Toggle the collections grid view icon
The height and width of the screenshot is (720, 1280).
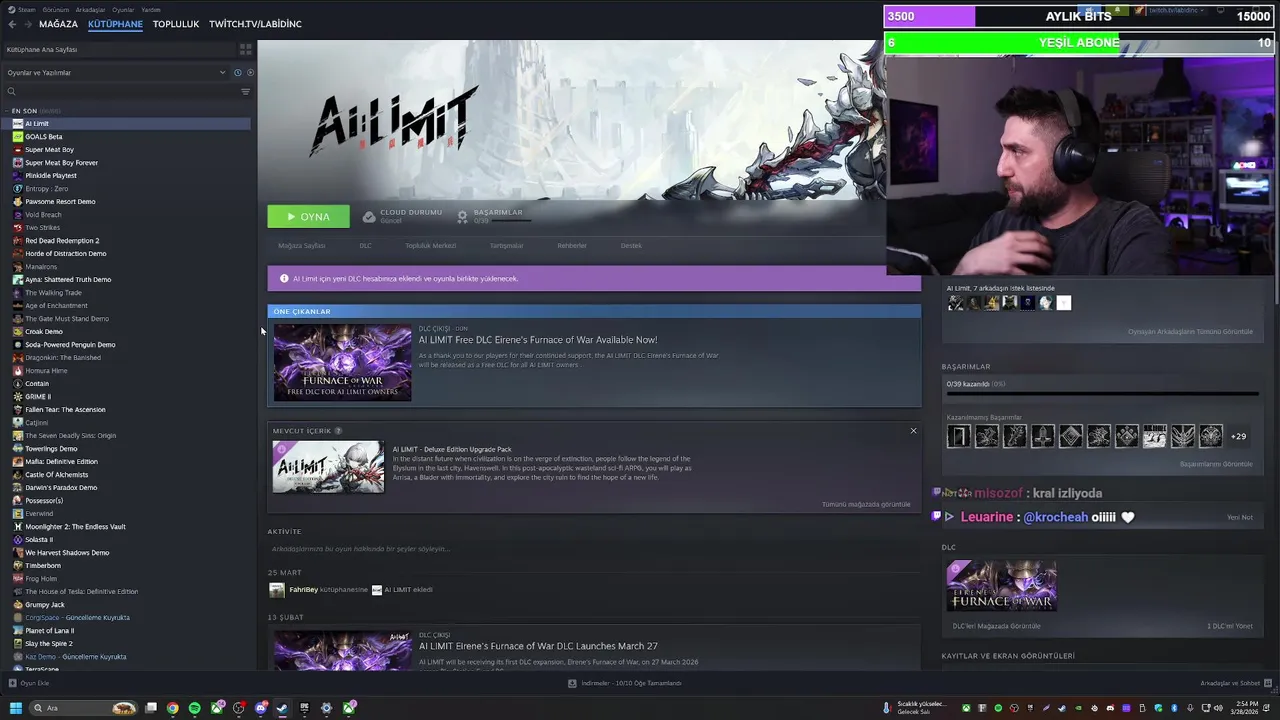(x=245, y=49)
